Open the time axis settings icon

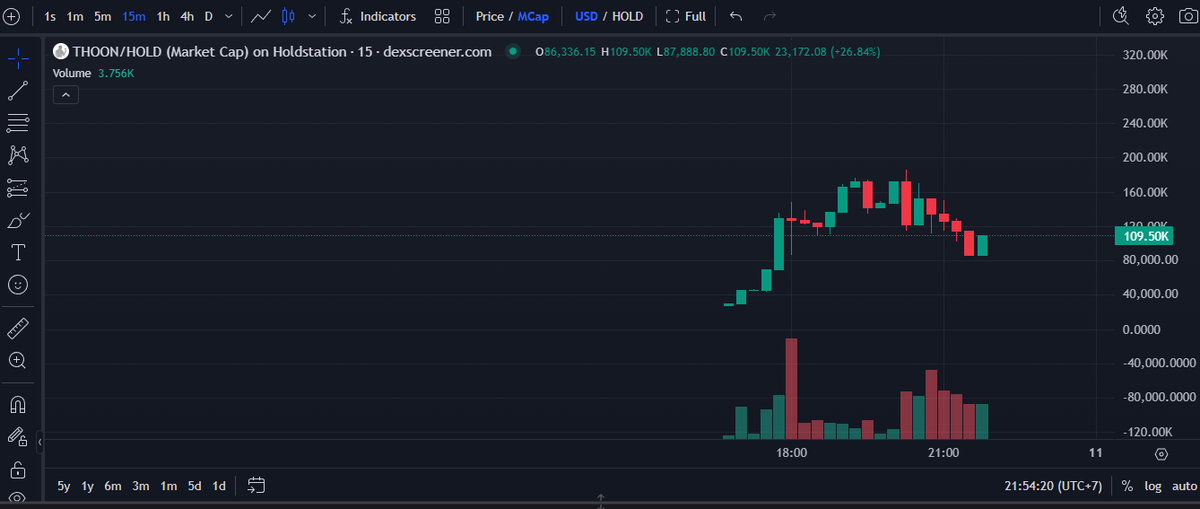coord(1161,453)
